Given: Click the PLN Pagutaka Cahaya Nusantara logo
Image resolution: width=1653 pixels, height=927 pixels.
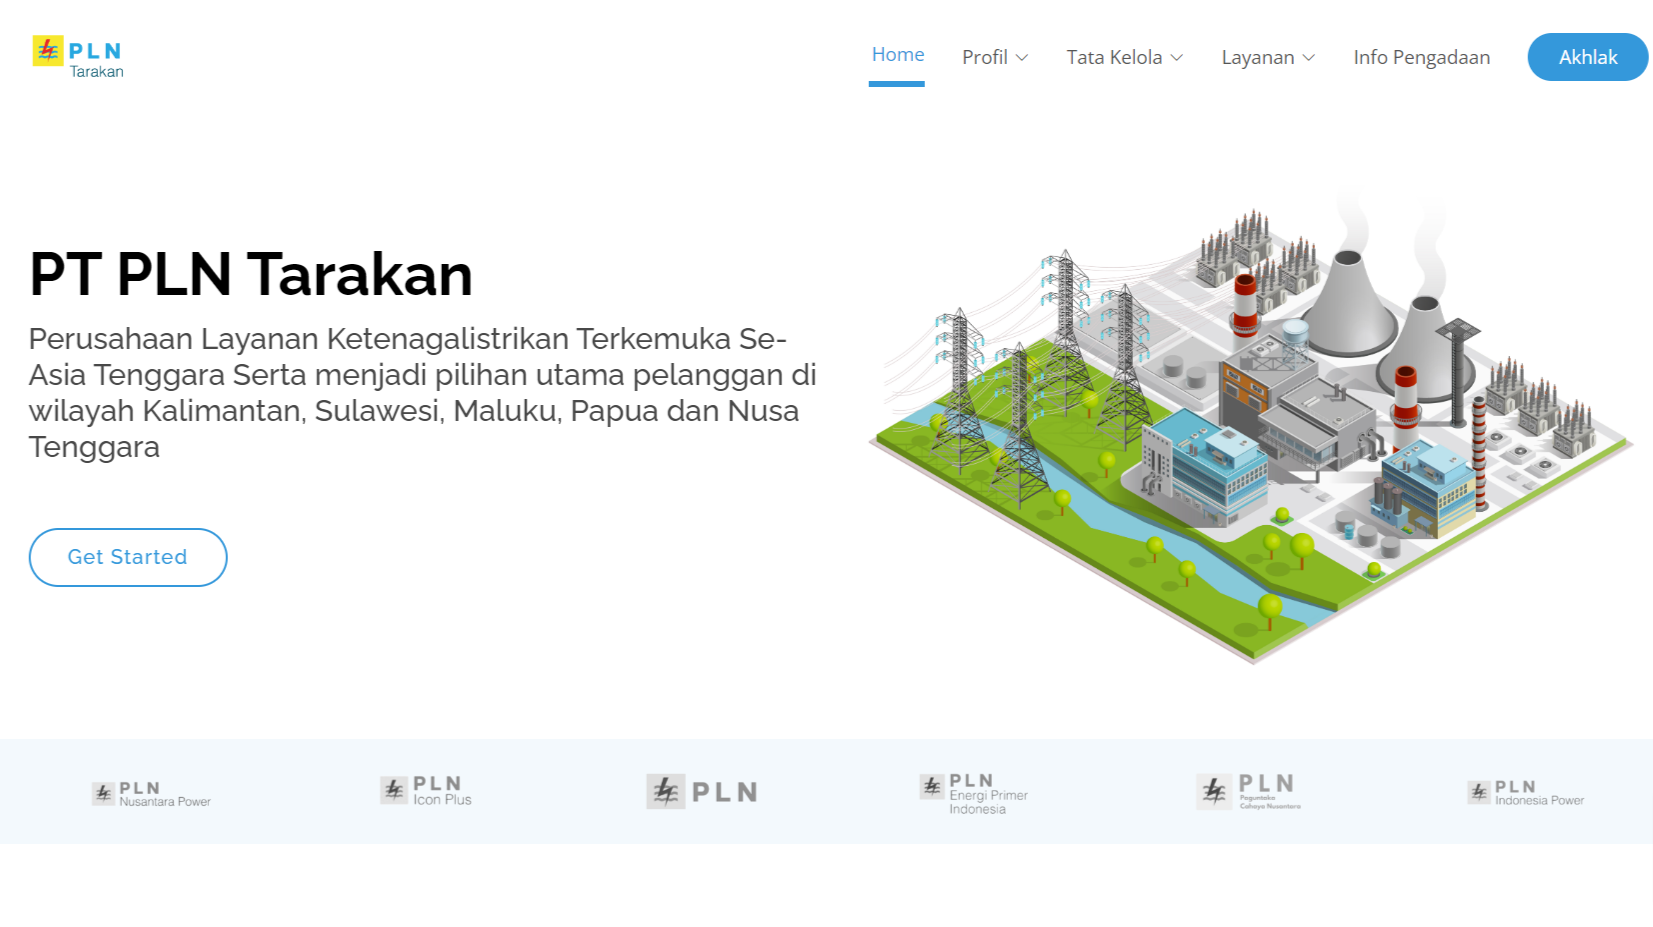Looking at the screenshot, I should [1249, 791].
